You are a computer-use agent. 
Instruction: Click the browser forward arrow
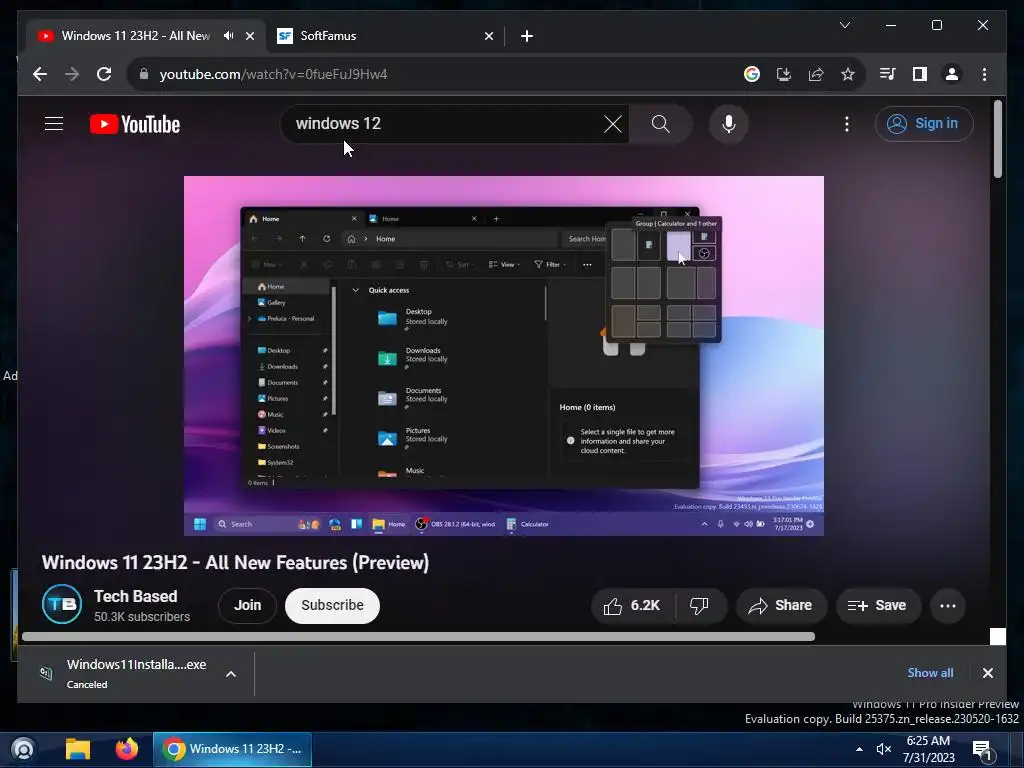coord(72,74)
